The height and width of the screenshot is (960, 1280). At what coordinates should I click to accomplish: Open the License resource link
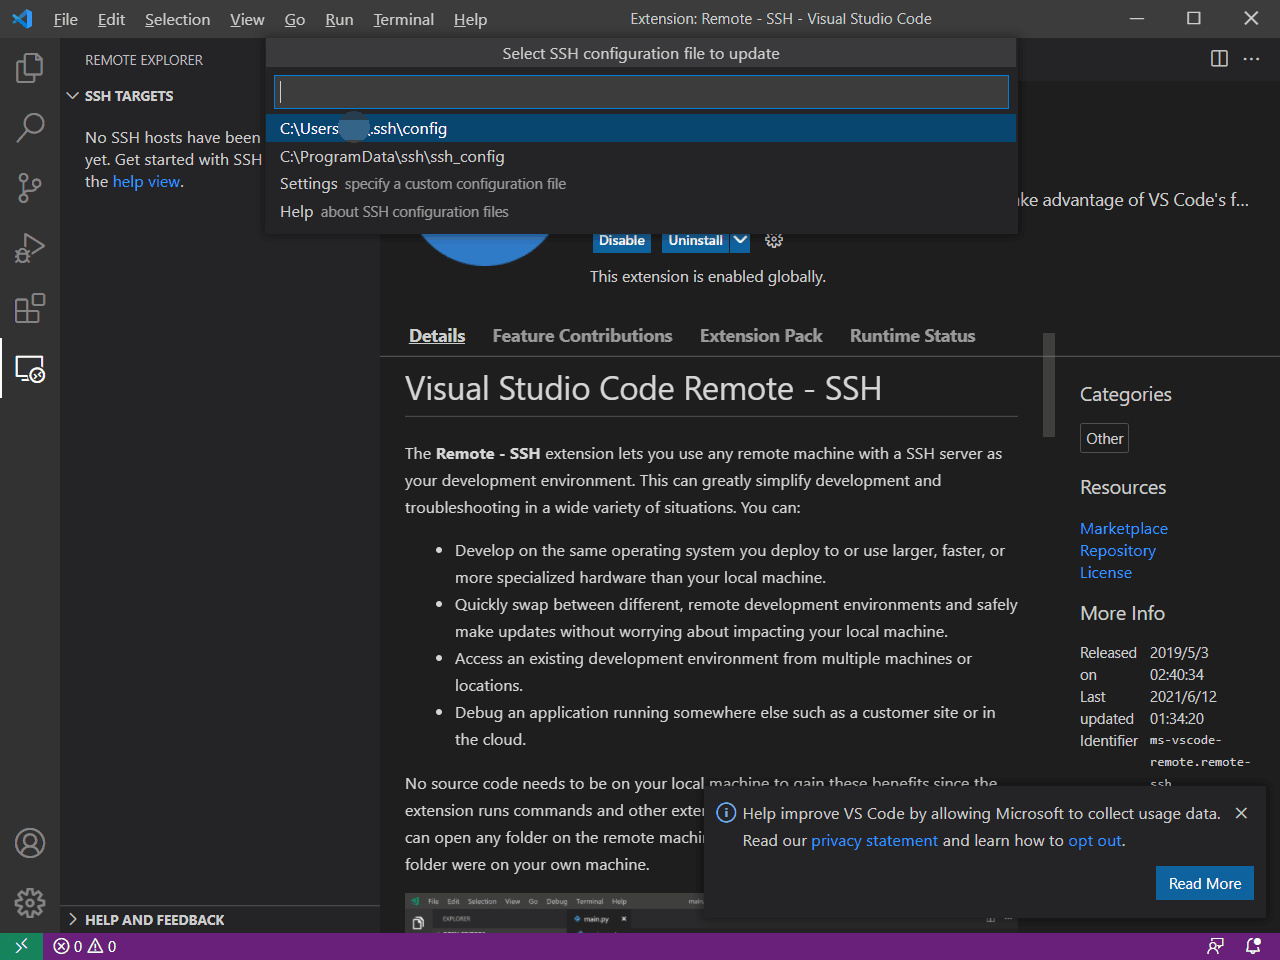point(1106,572)
